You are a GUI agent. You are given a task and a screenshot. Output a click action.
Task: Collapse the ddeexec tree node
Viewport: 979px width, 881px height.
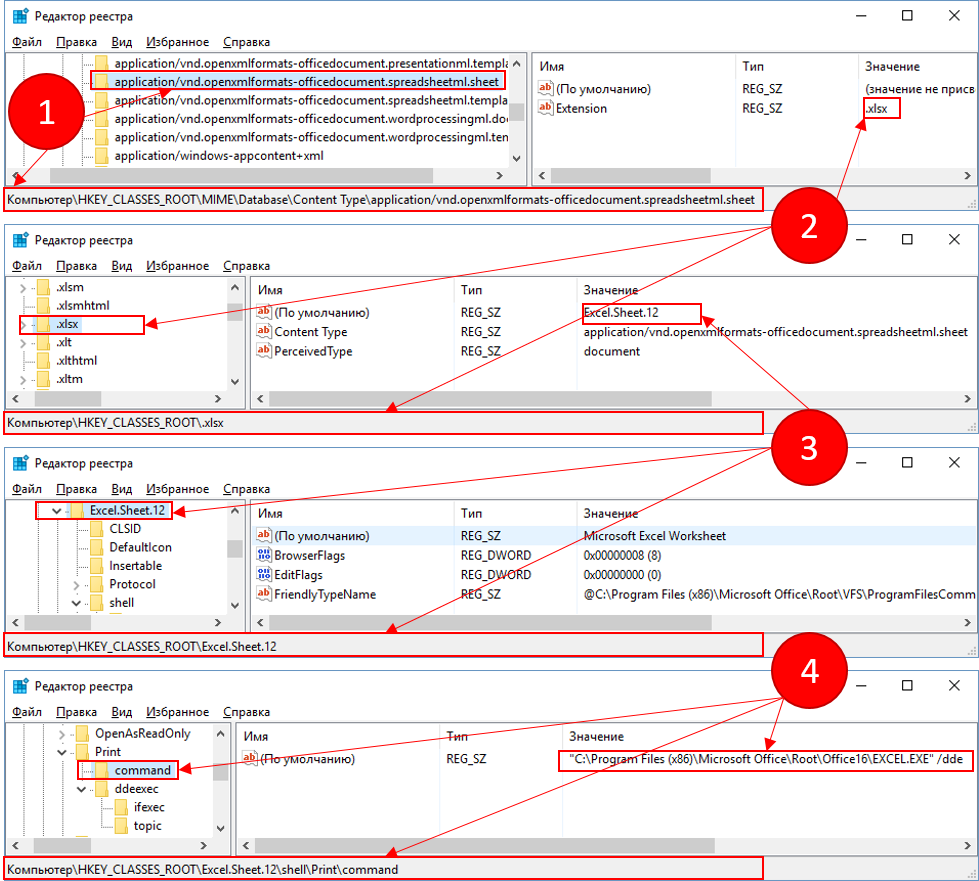(76, 789)
